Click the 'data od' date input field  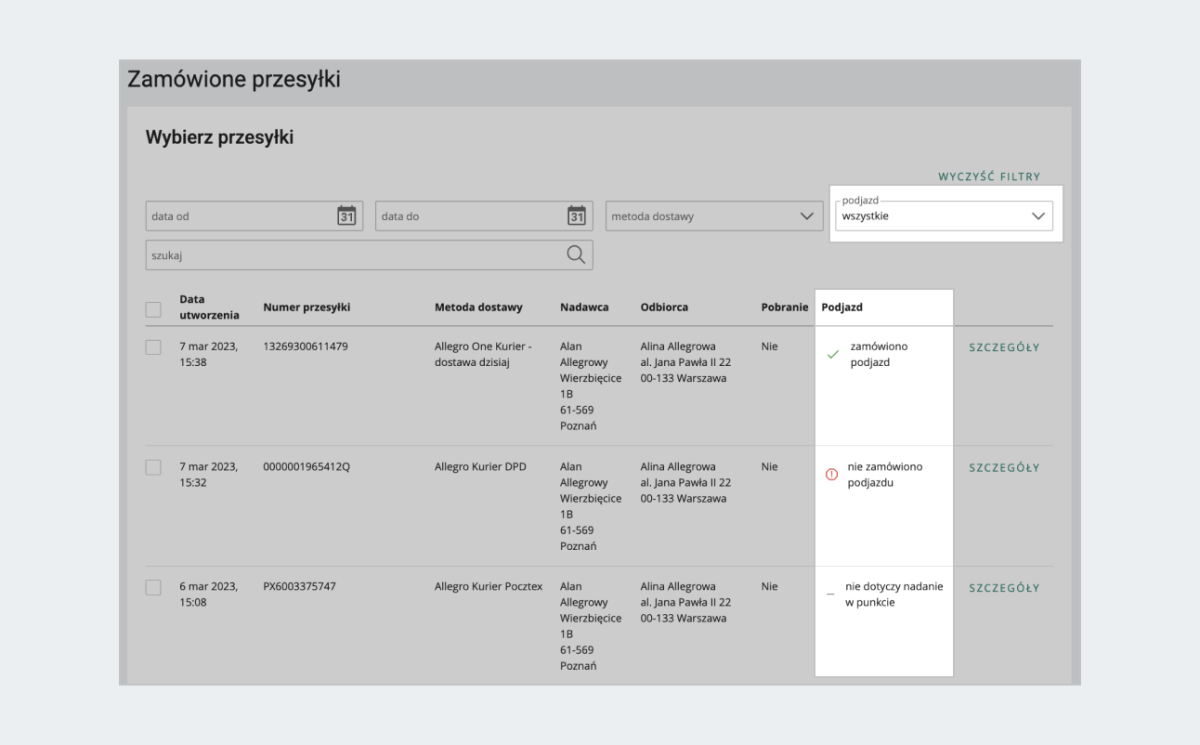pyautogui.click(x=240, y=216)
